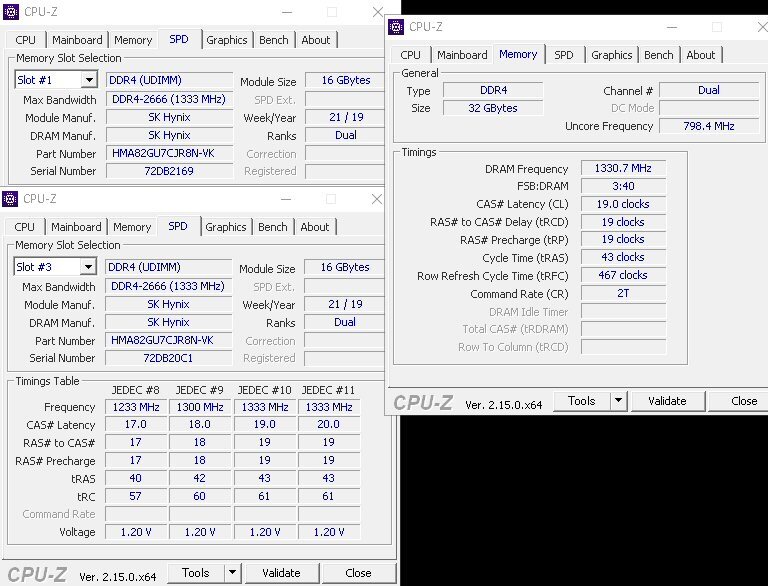Click Validate button in Slot #3 window
This screenshot has width=768, height=586.
pos(281,573)
